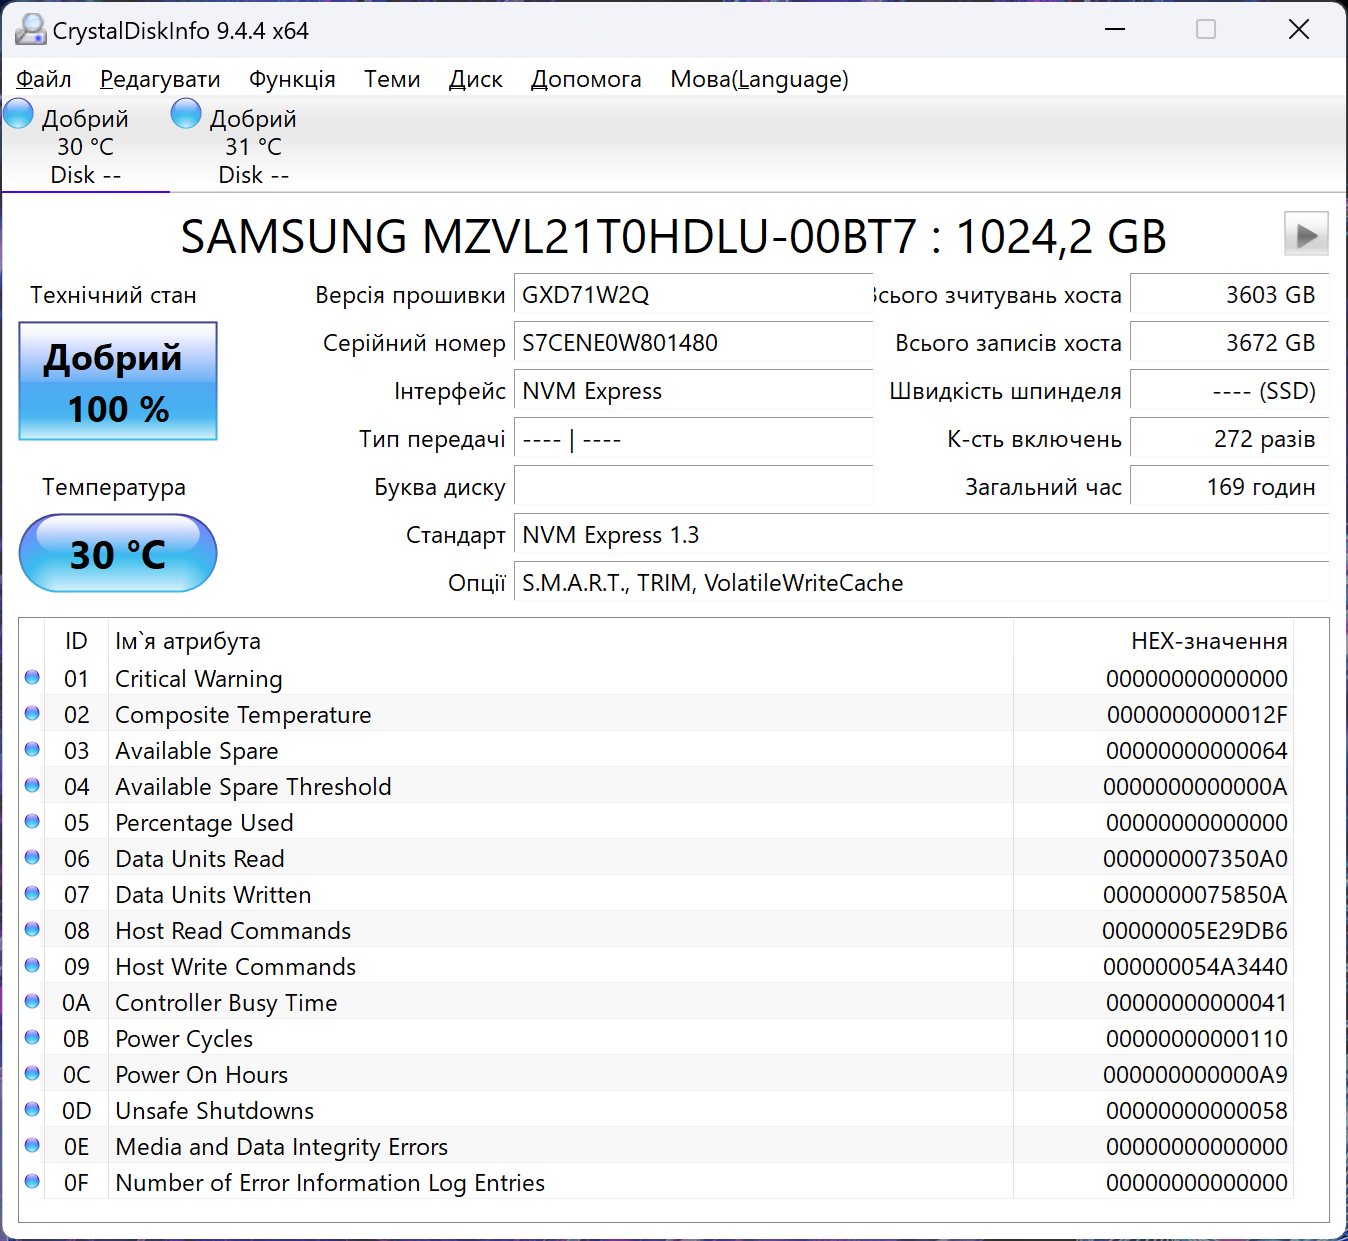Open the Функція menu

(x=292, y=79)
